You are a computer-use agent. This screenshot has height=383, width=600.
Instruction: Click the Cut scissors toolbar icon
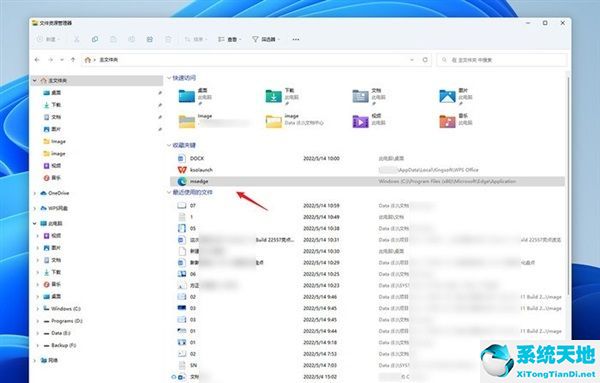77,39
